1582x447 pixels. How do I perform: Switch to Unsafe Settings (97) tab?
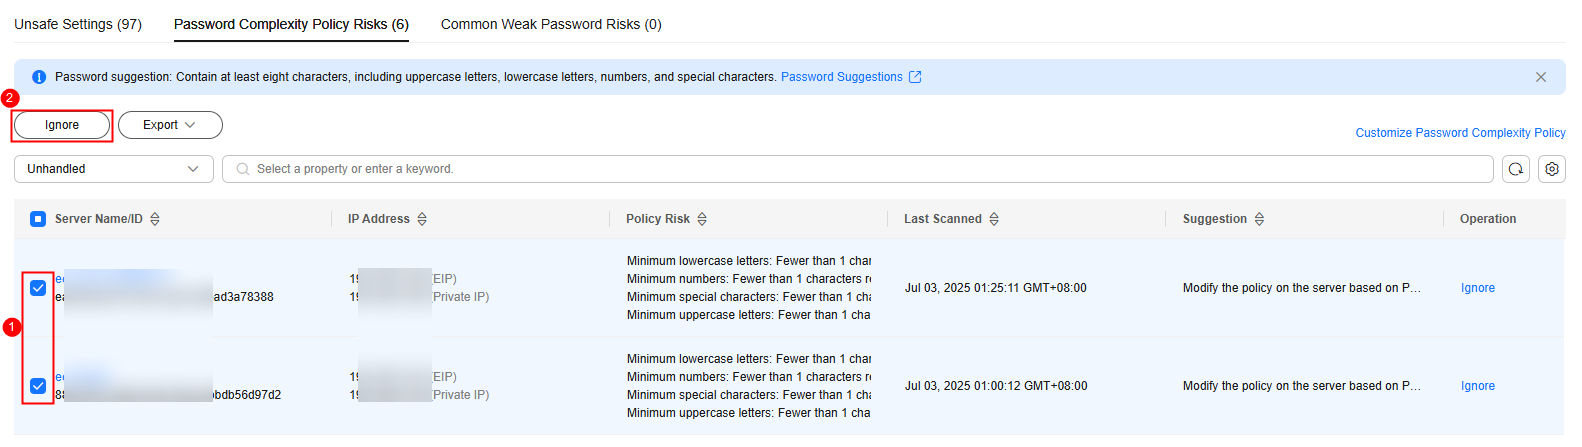coord(78,24)
